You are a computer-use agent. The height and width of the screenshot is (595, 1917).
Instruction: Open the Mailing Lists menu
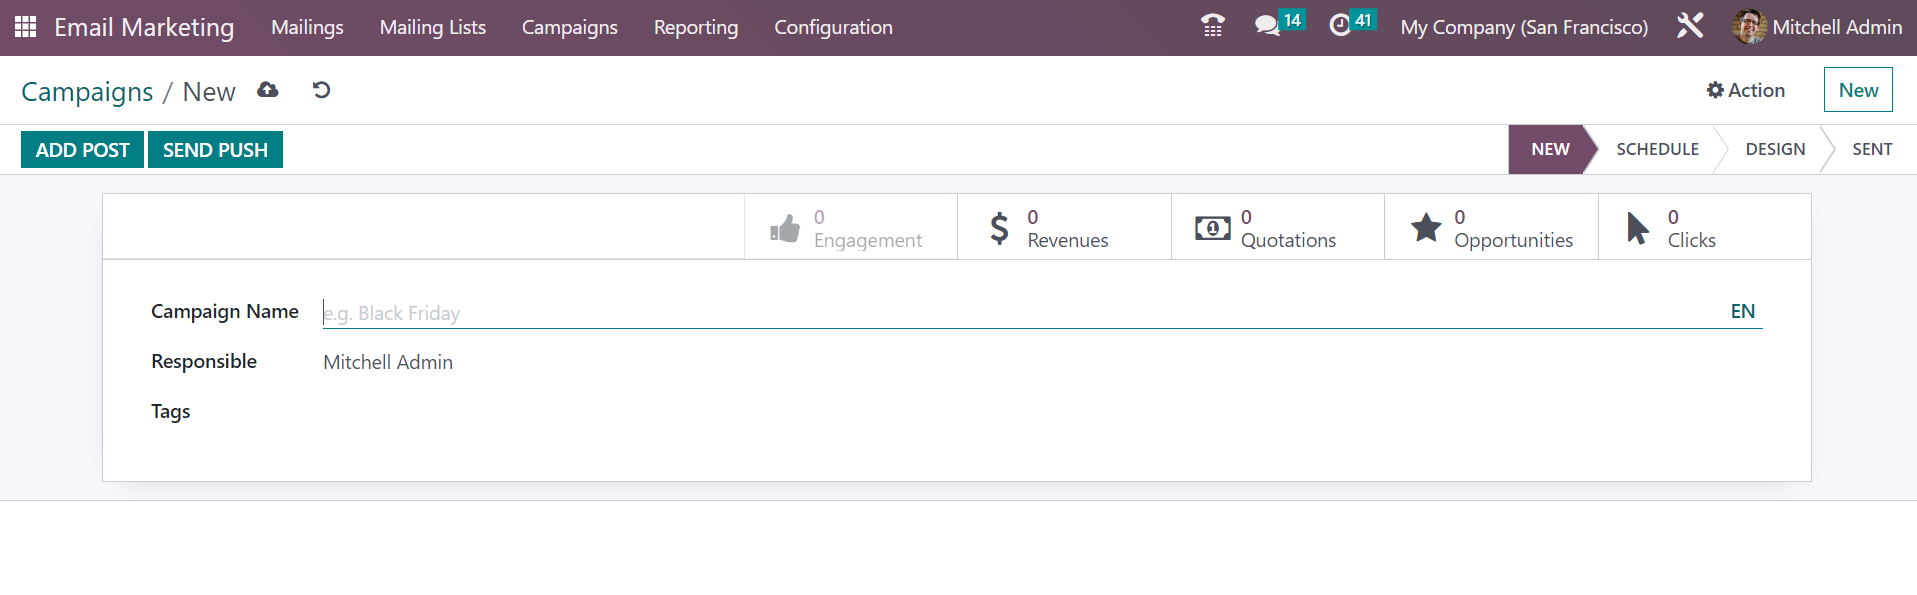[x=433, y=27]
